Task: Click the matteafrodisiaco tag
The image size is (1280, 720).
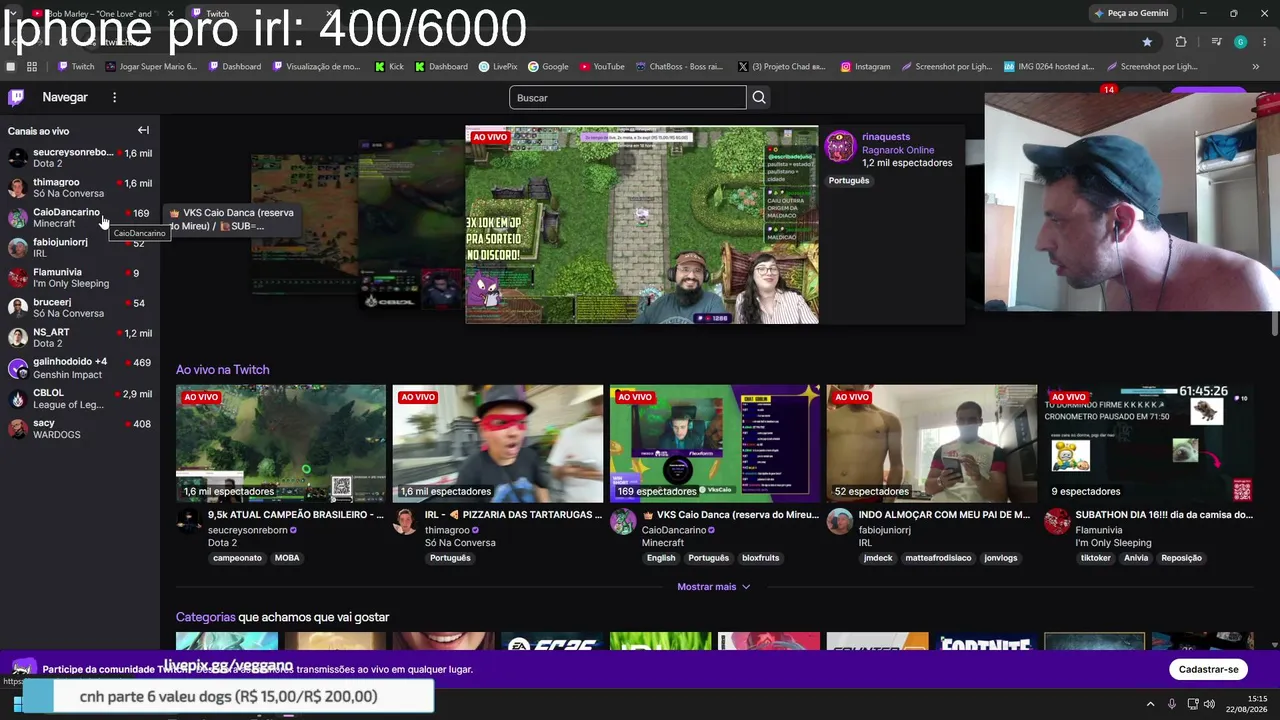Action: click(x=938, y=558)
